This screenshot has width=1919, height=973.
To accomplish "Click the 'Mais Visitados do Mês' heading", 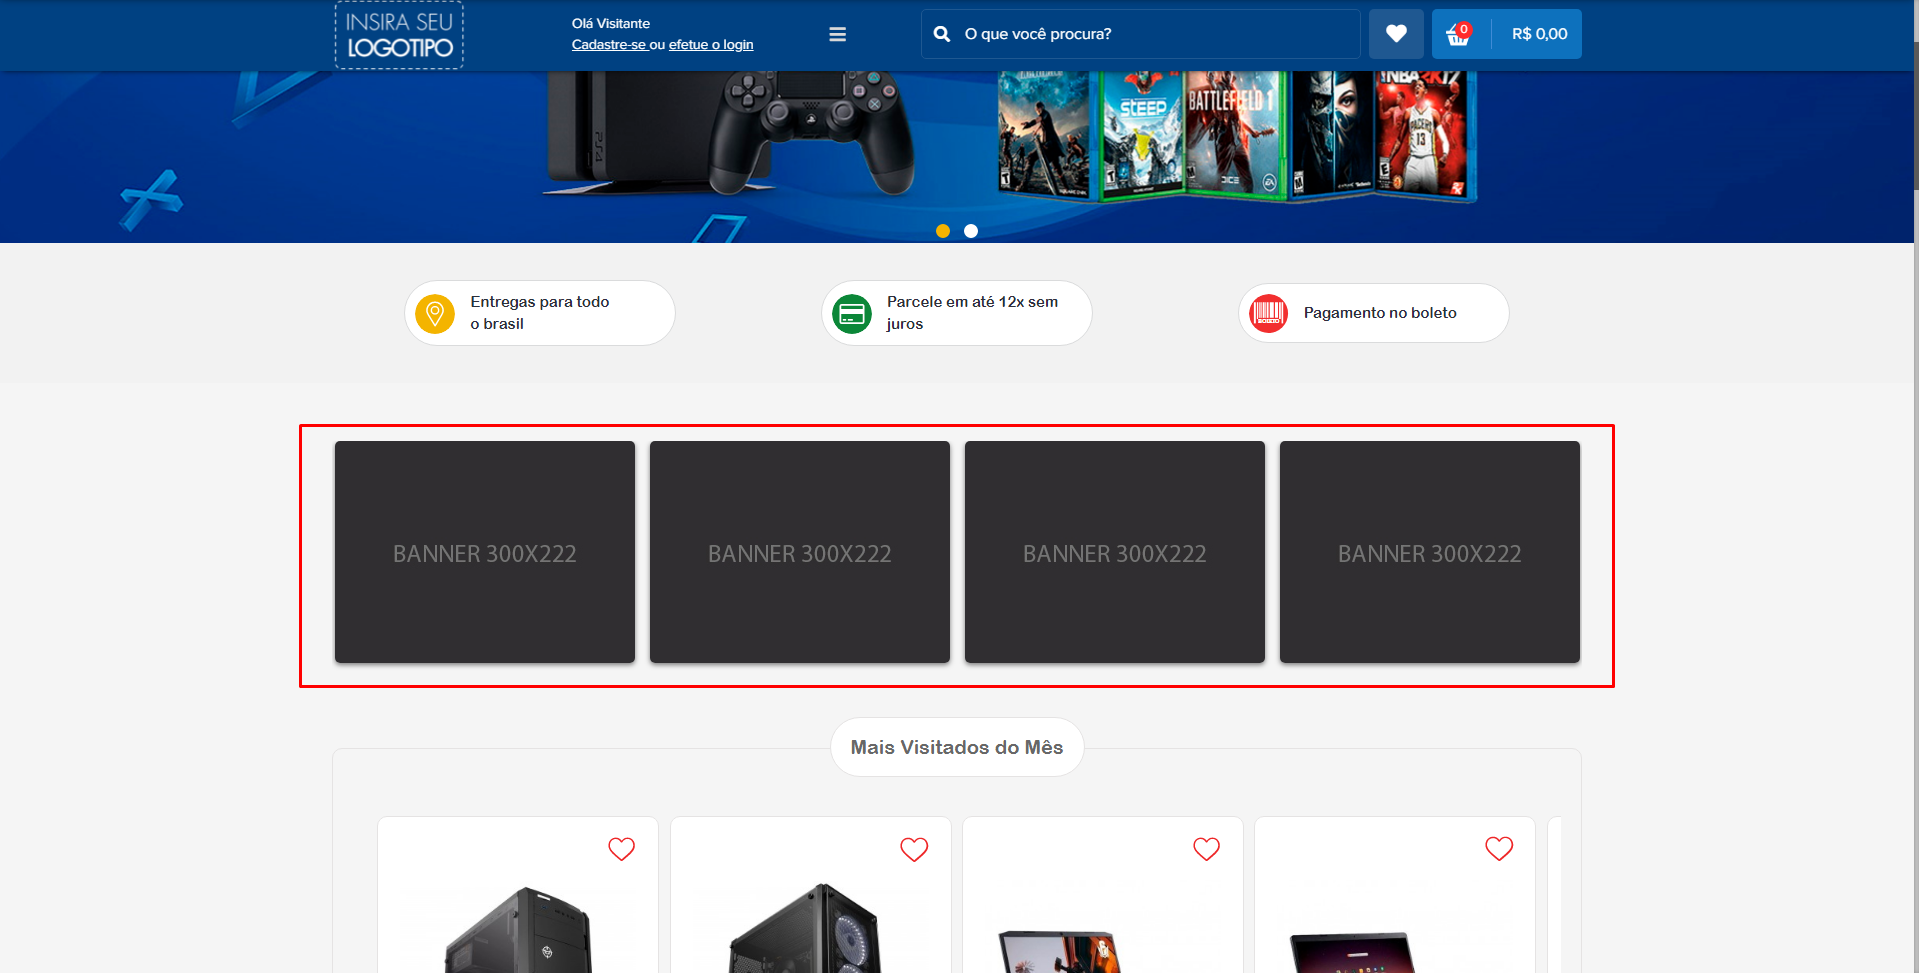I will [957, 747].
